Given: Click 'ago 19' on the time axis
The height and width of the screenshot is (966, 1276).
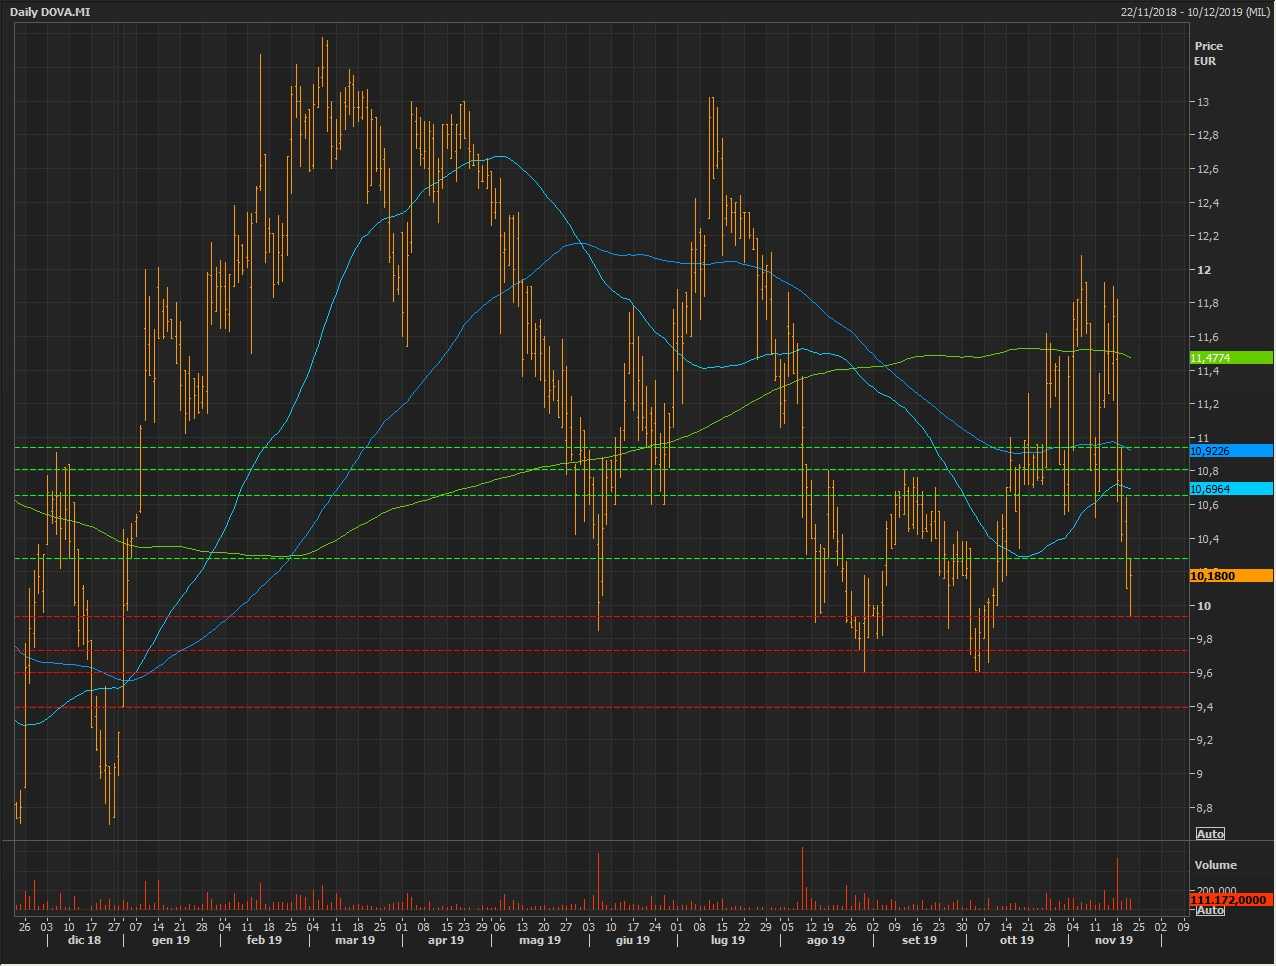Looking at the screenshot, I should (825, 940).
